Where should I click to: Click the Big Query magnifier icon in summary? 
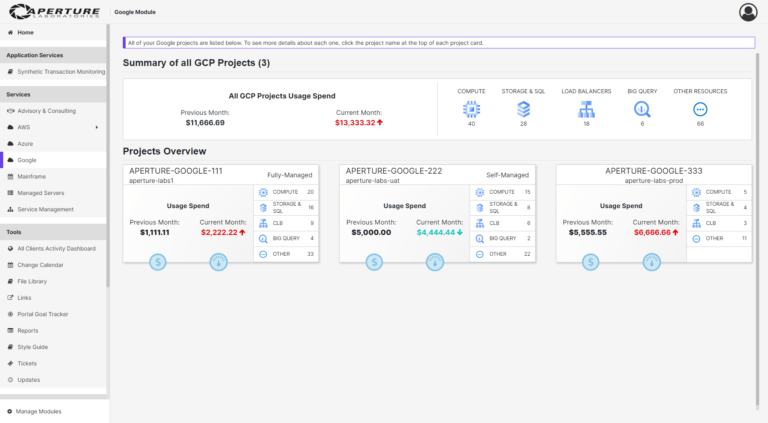(642, 109)
